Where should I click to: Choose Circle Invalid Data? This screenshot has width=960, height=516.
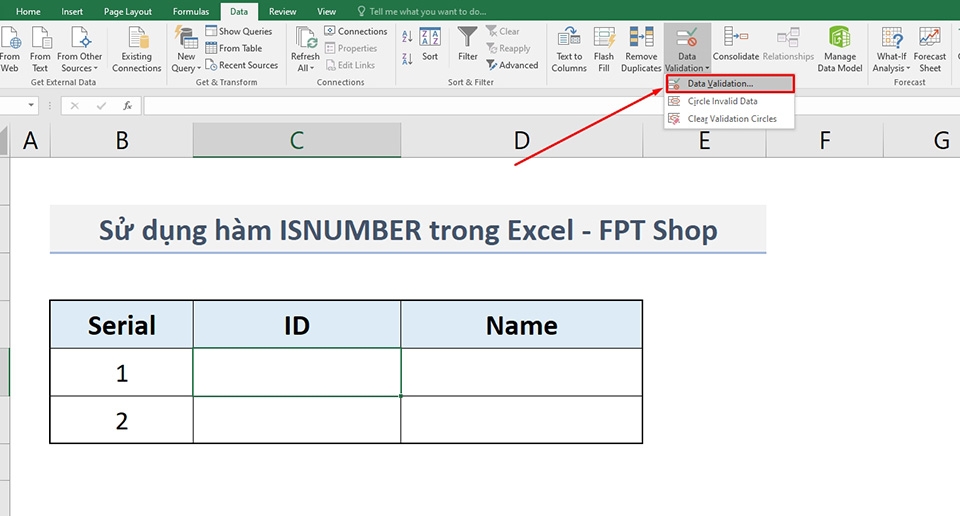730,101
